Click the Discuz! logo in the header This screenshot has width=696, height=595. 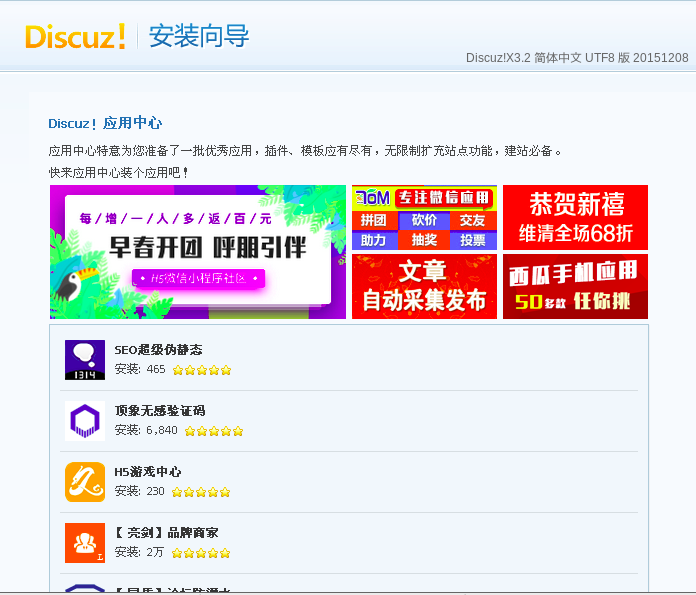[x=75, y=36]
